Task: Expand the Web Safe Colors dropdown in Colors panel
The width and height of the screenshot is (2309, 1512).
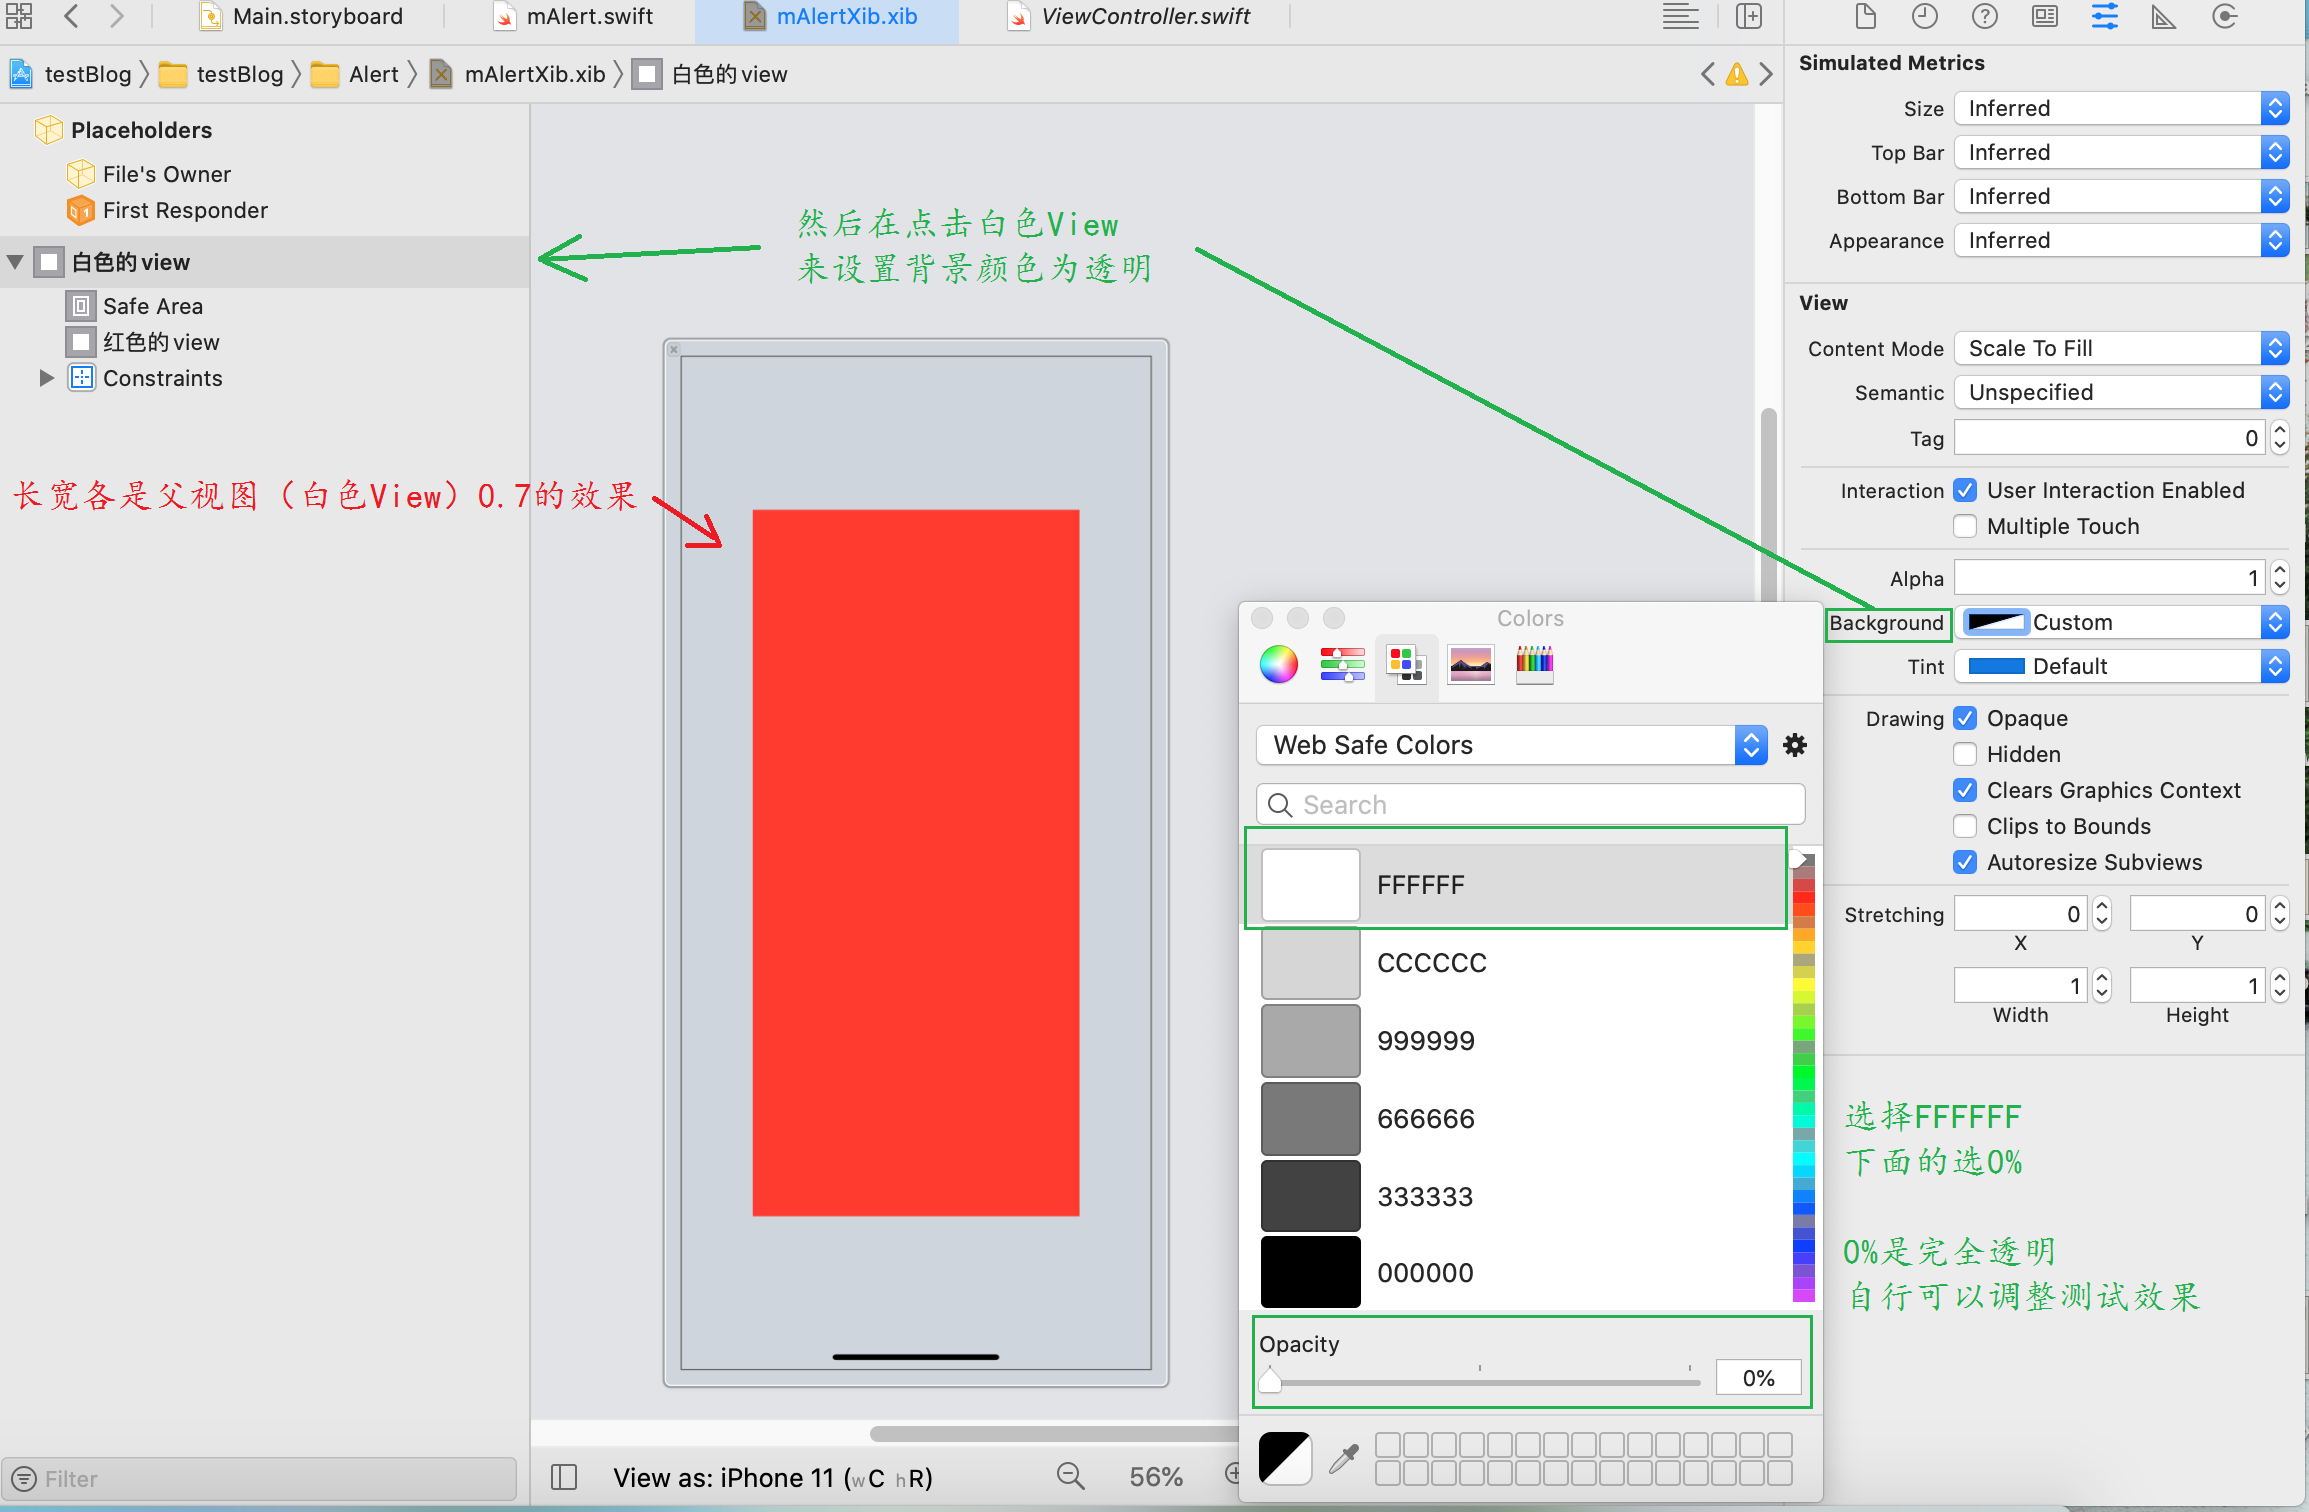Action: click(1749, 746)
